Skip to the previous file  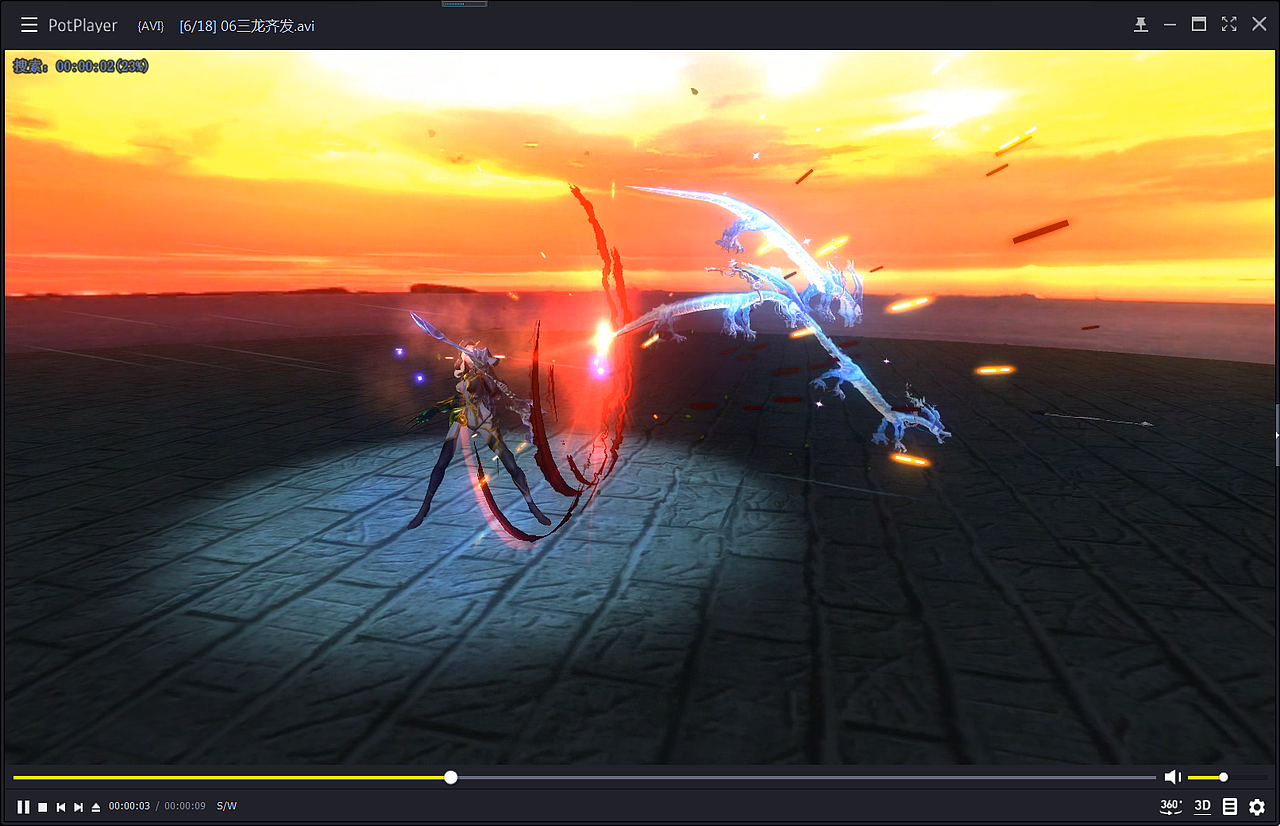[x=61, y=805]
